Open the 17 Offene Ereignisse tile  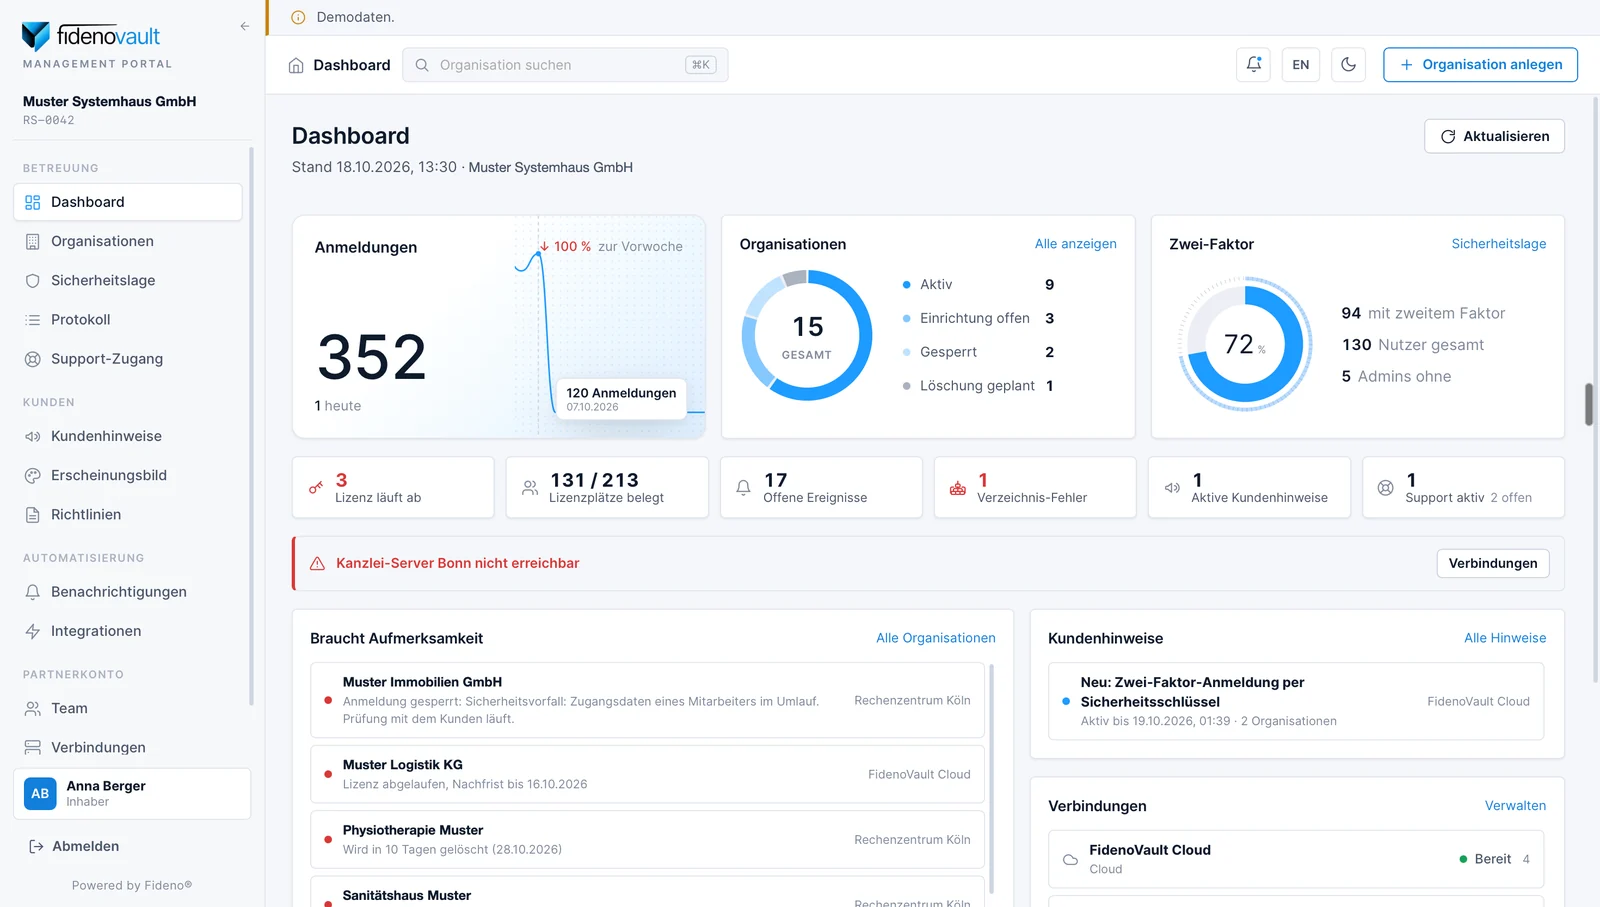pos(821,488)
